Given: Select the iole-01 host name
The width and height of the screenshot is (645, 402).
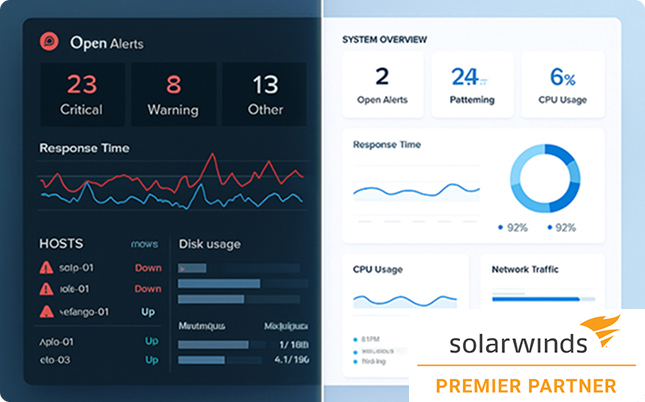Looking at the screenshot, I should [x=74, y=289].
